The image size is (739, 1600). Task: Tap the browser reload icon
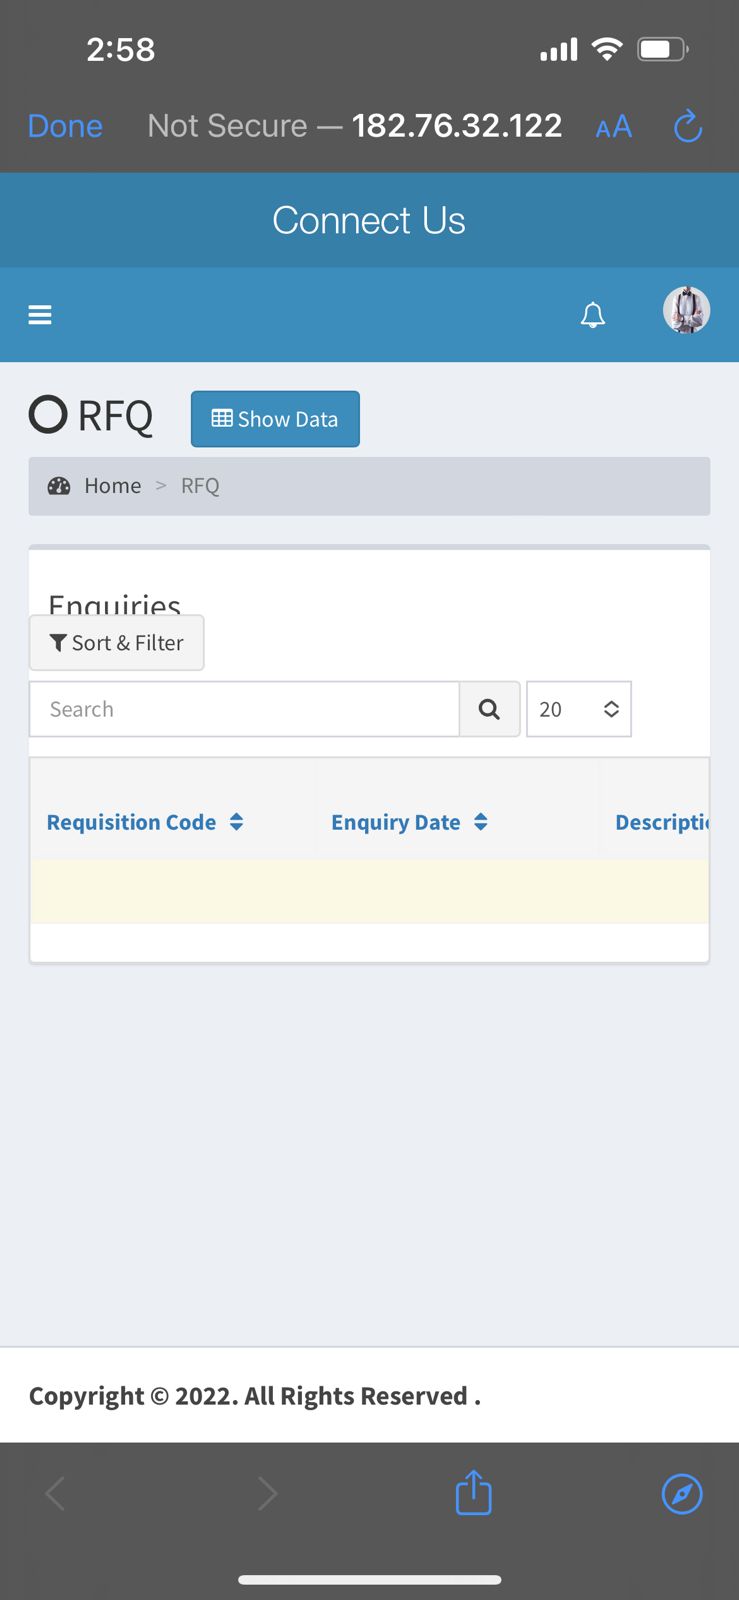[x=688, y=126]
